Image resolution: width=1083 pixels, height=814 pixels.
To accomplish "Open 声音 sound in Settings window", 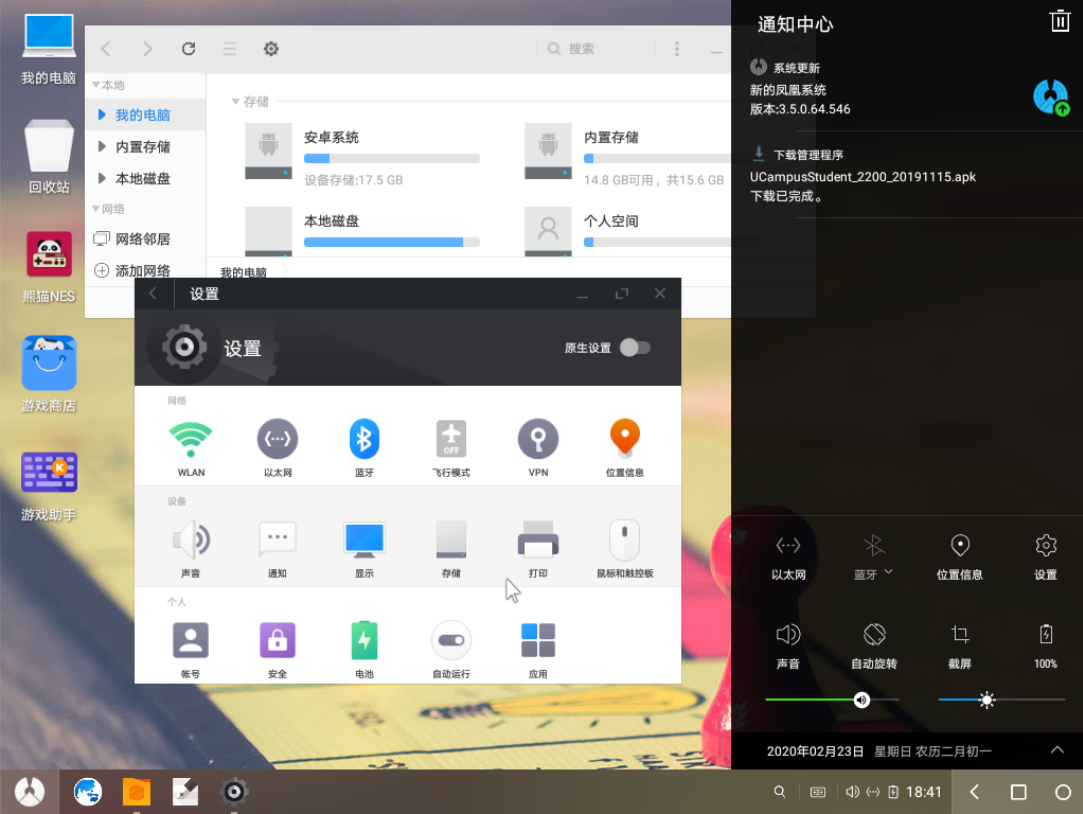I will pyautogui.click(x=191, y=549).
